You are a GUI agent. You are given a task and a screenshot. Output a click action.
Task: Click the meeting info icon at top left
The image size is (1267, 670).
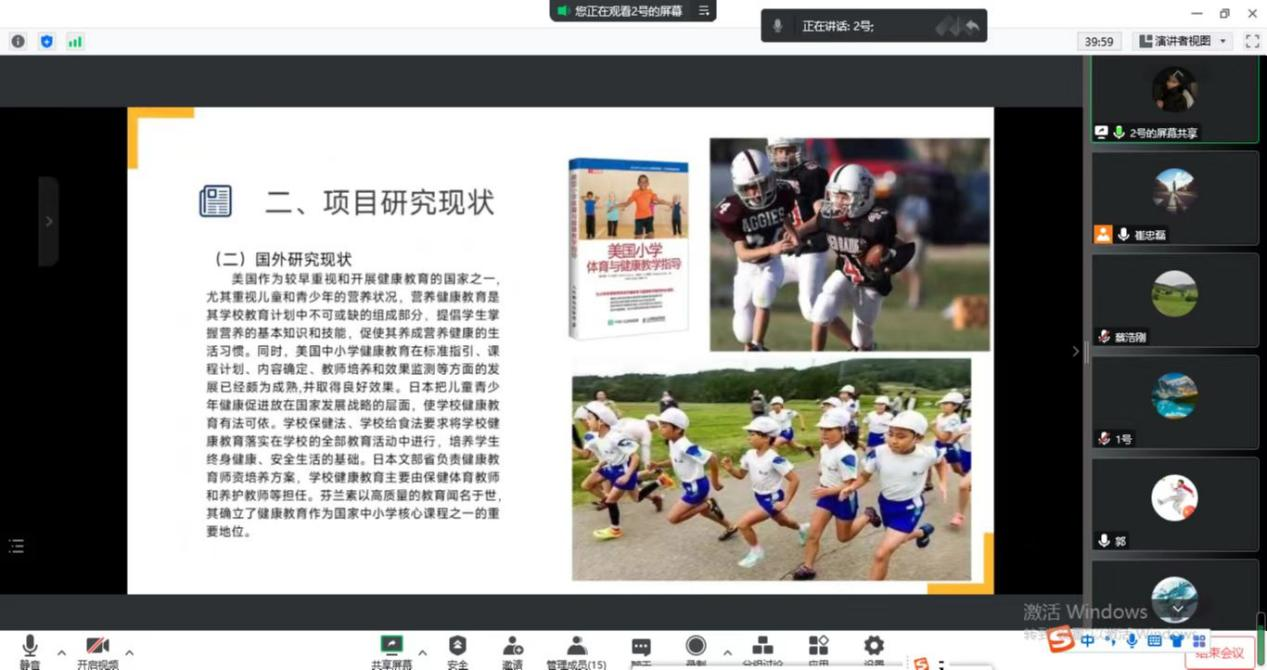tap(18, 41)
